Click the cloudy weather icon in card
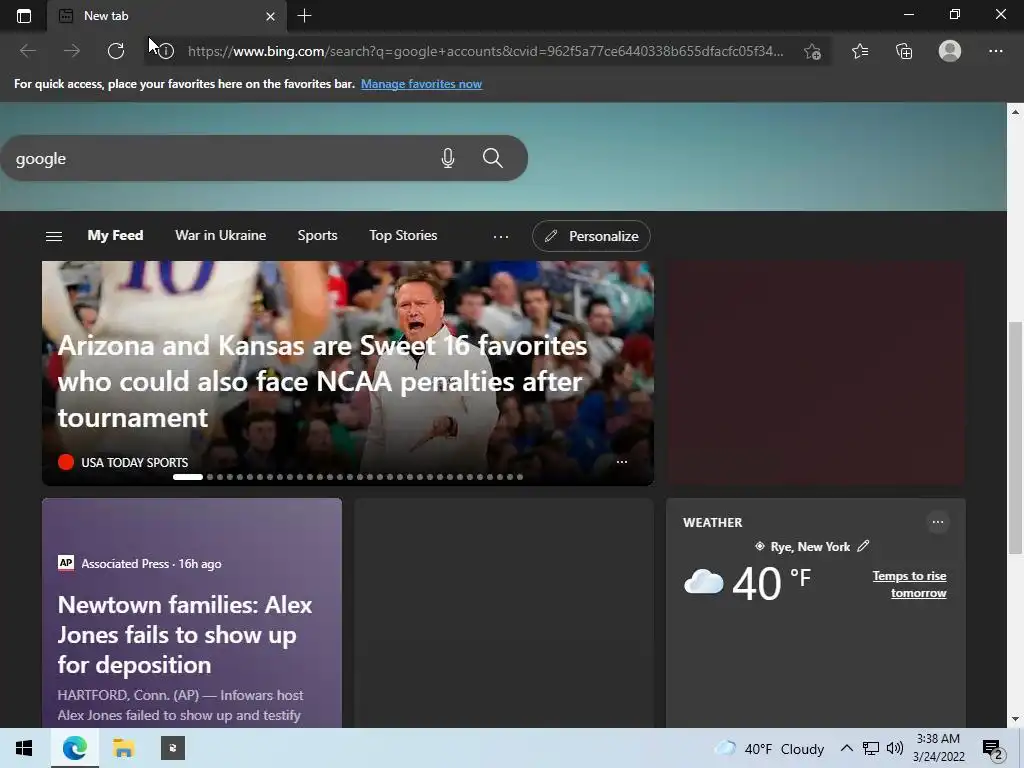Image resolution: width=1024 pixels, height=768 pixels. pyautogui.click(x=703, y=582)
